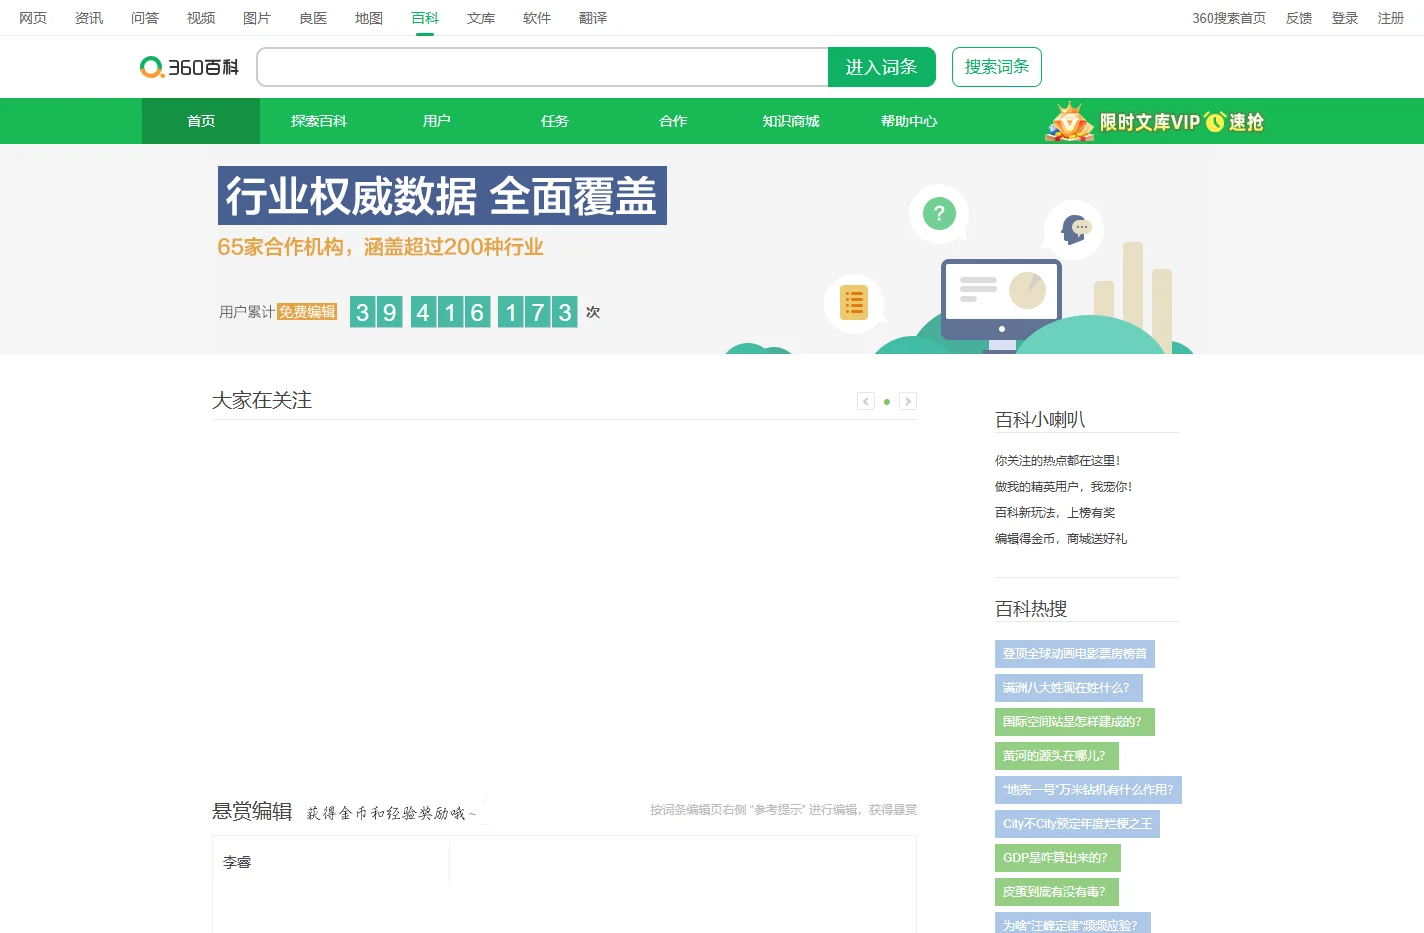The height and width of the screenshot is (933, 1424).
Task: Click hot search 满洲八大姓现在姓什么?
Action: (1069, 688)
